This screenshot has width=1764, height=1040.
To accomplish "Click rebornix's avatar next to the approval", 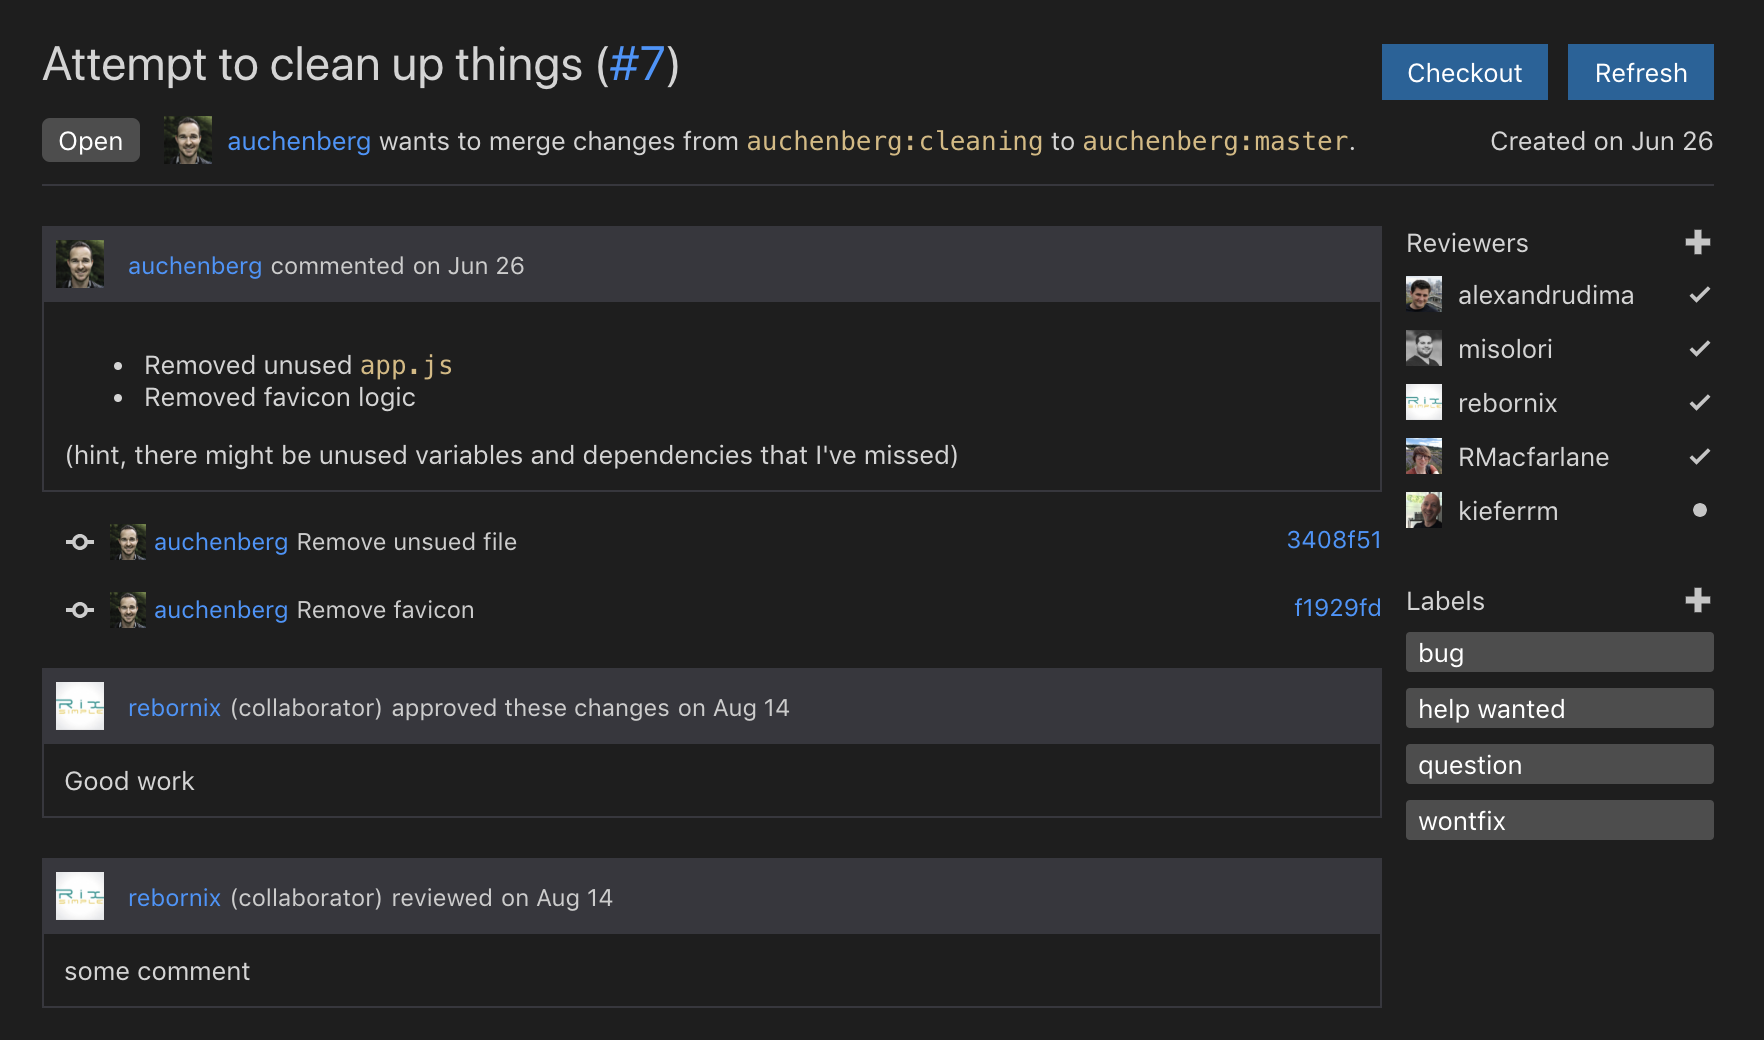I will click(80, 706).
